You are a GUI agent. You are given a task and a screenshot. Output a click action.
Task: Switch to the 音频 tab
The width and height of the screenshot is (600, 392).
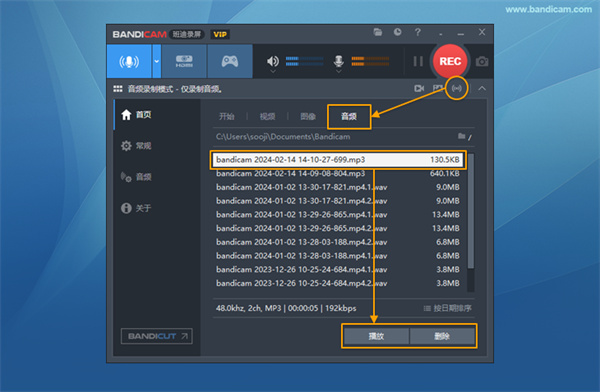coord(349,116)
